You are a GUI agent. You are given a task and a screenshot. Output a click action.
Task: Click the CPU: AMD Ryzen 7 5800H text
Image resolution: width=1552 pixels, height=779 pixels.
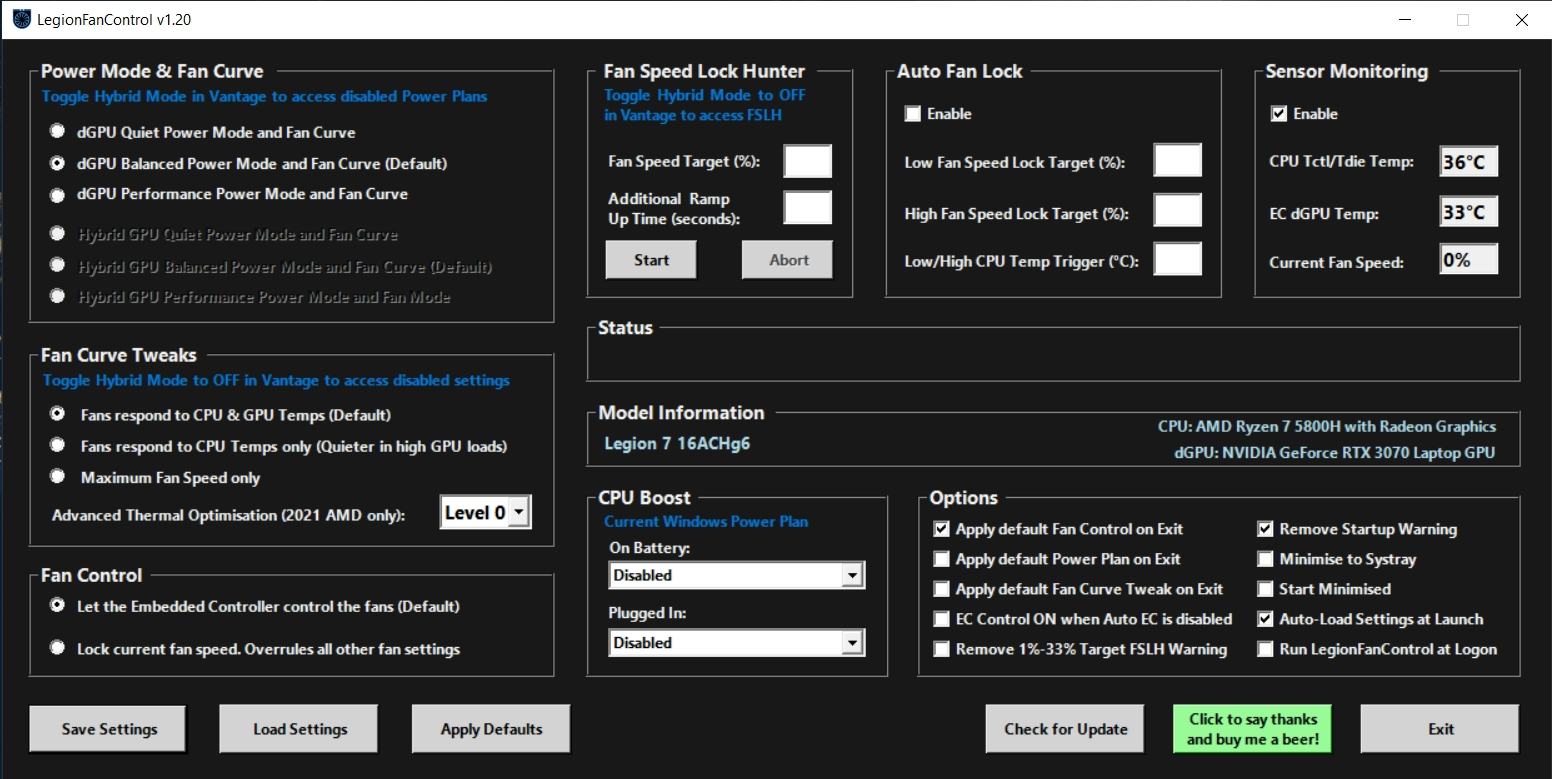click(x=1327, y=427)
